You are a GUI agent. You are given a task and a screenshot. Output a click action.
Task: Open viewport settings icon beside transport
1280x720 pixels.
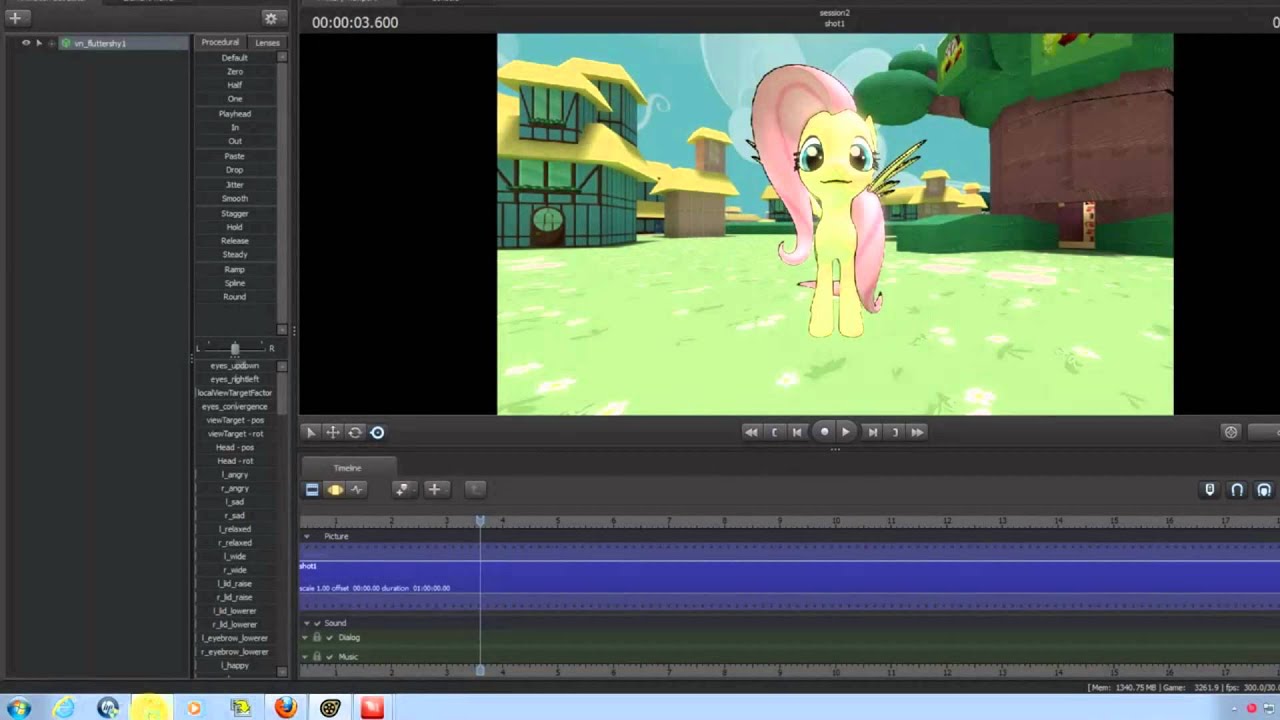pyautogui.click(x=1231, y=432)
